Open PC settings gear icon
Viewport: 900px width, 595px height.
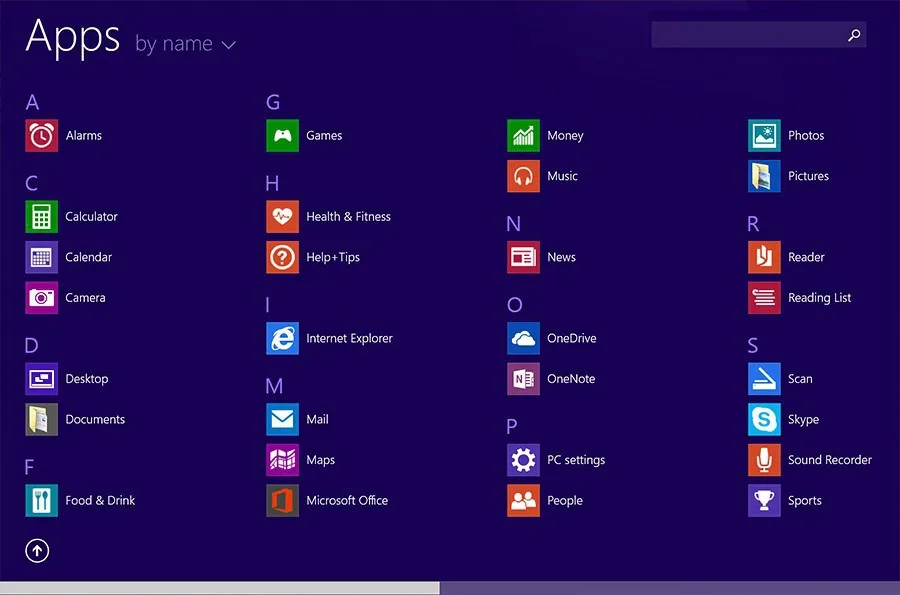coord(523,460)
